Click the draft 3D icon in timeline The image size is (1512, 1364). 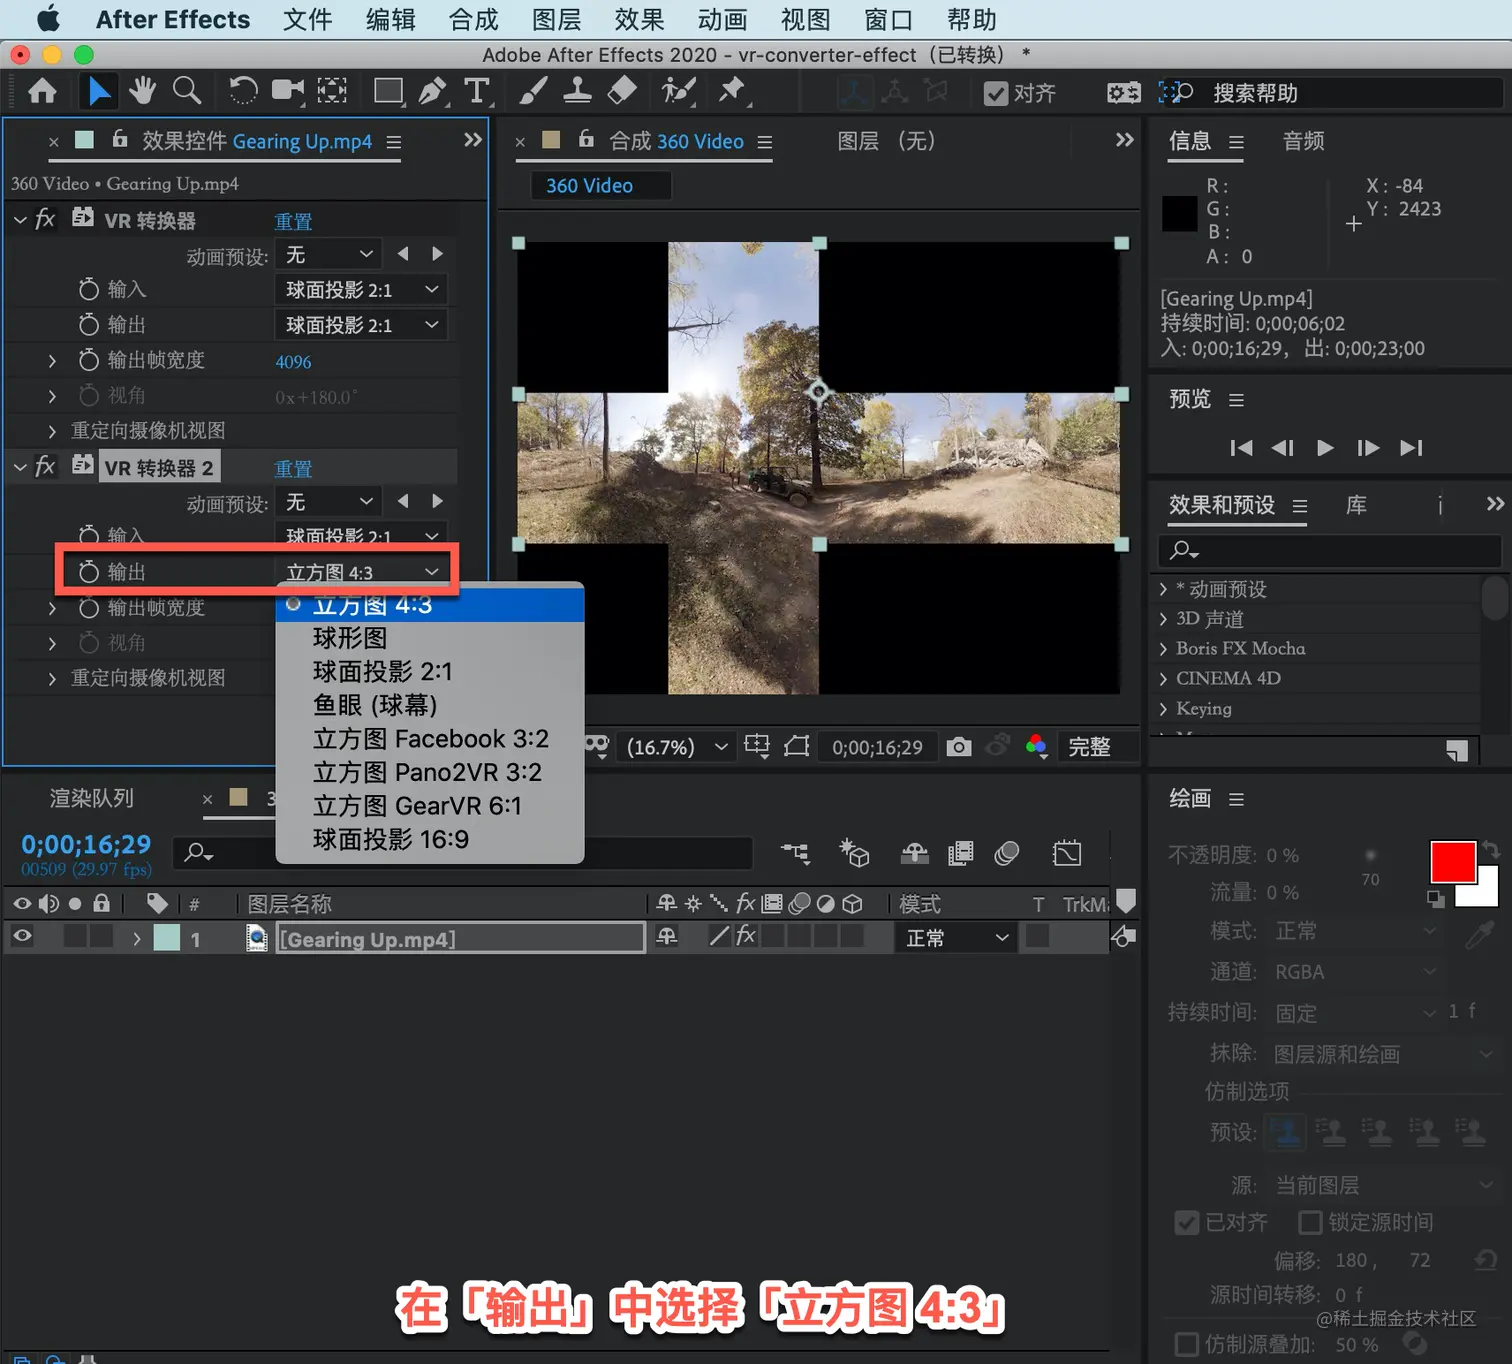coord(854,853)
